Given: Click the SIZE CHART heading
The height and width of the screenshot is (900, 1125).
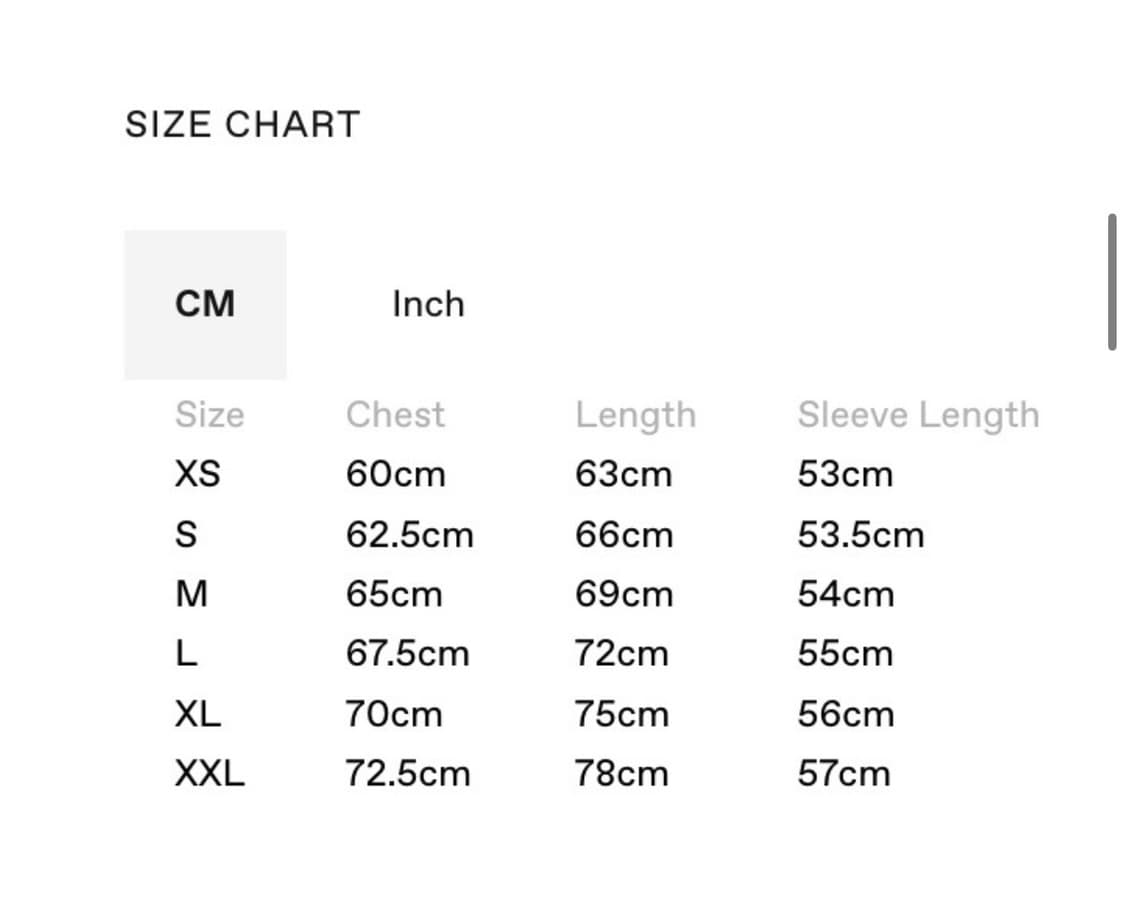Looking at the screenshot, I should 242,125.
